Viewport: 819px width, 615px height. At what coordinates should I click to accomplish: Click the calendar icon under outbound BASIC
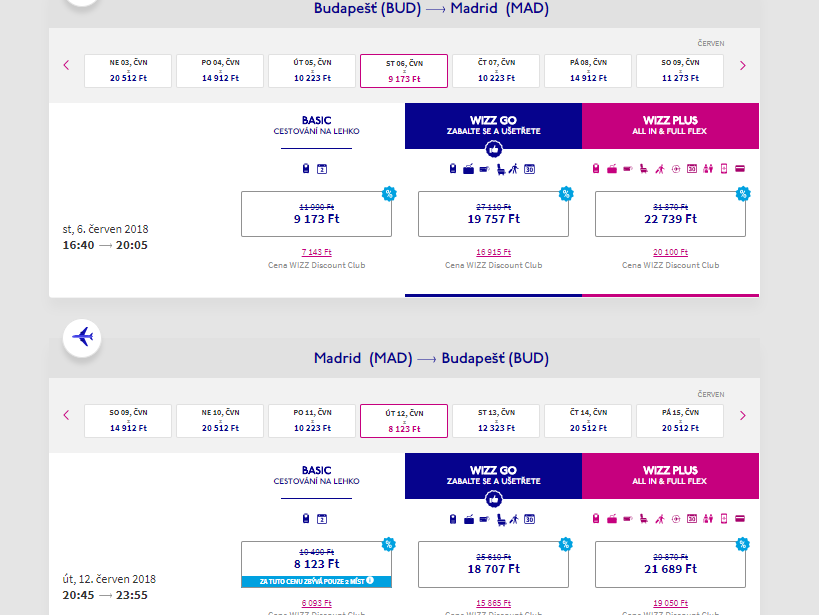(x=322, y=168)
